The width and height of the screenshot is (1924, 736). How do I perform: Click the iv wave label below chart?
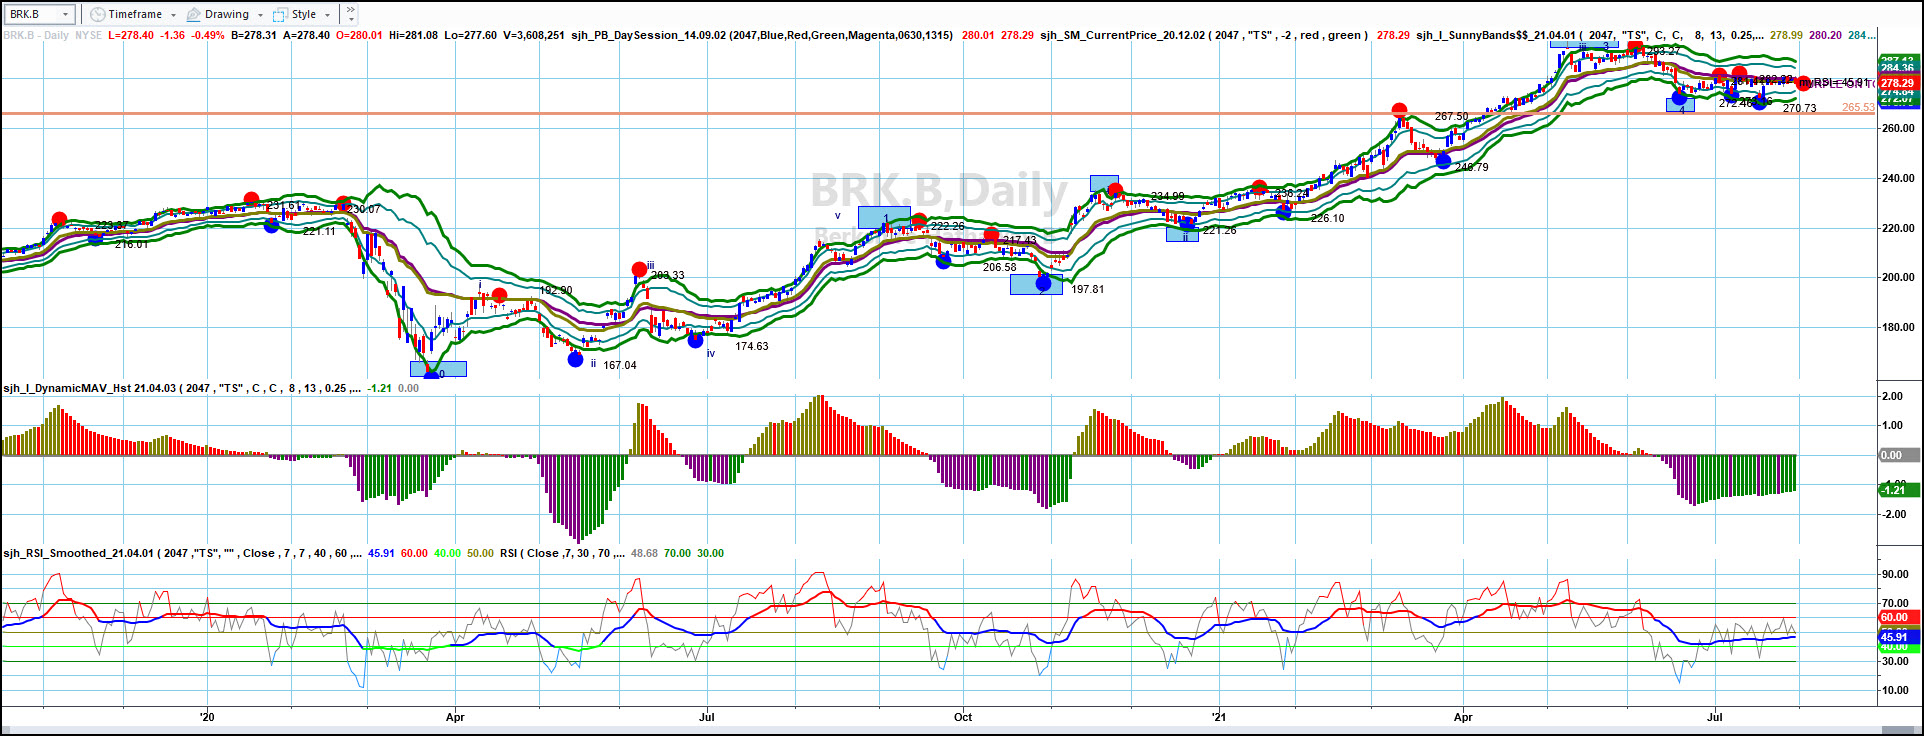point(711,353)
